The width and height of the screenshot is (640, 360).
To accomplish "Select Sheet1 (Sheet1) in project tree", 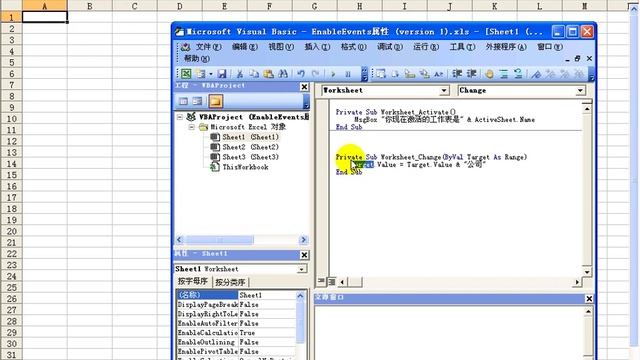I will point(244,137).
